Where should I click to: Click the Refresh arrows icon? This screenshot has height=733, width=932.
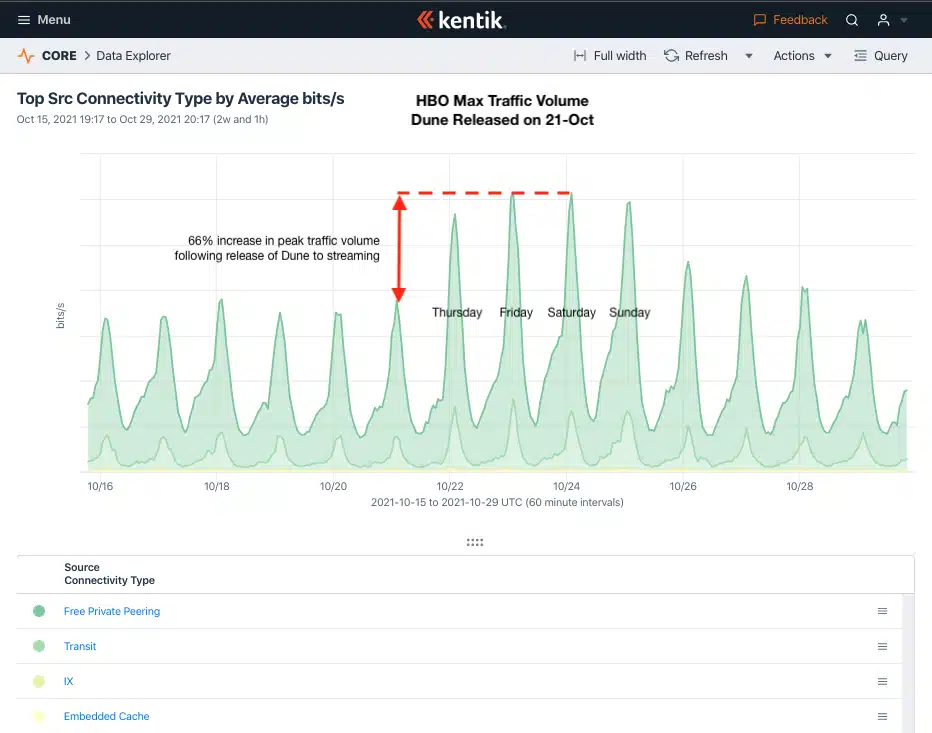coord(672,56)
